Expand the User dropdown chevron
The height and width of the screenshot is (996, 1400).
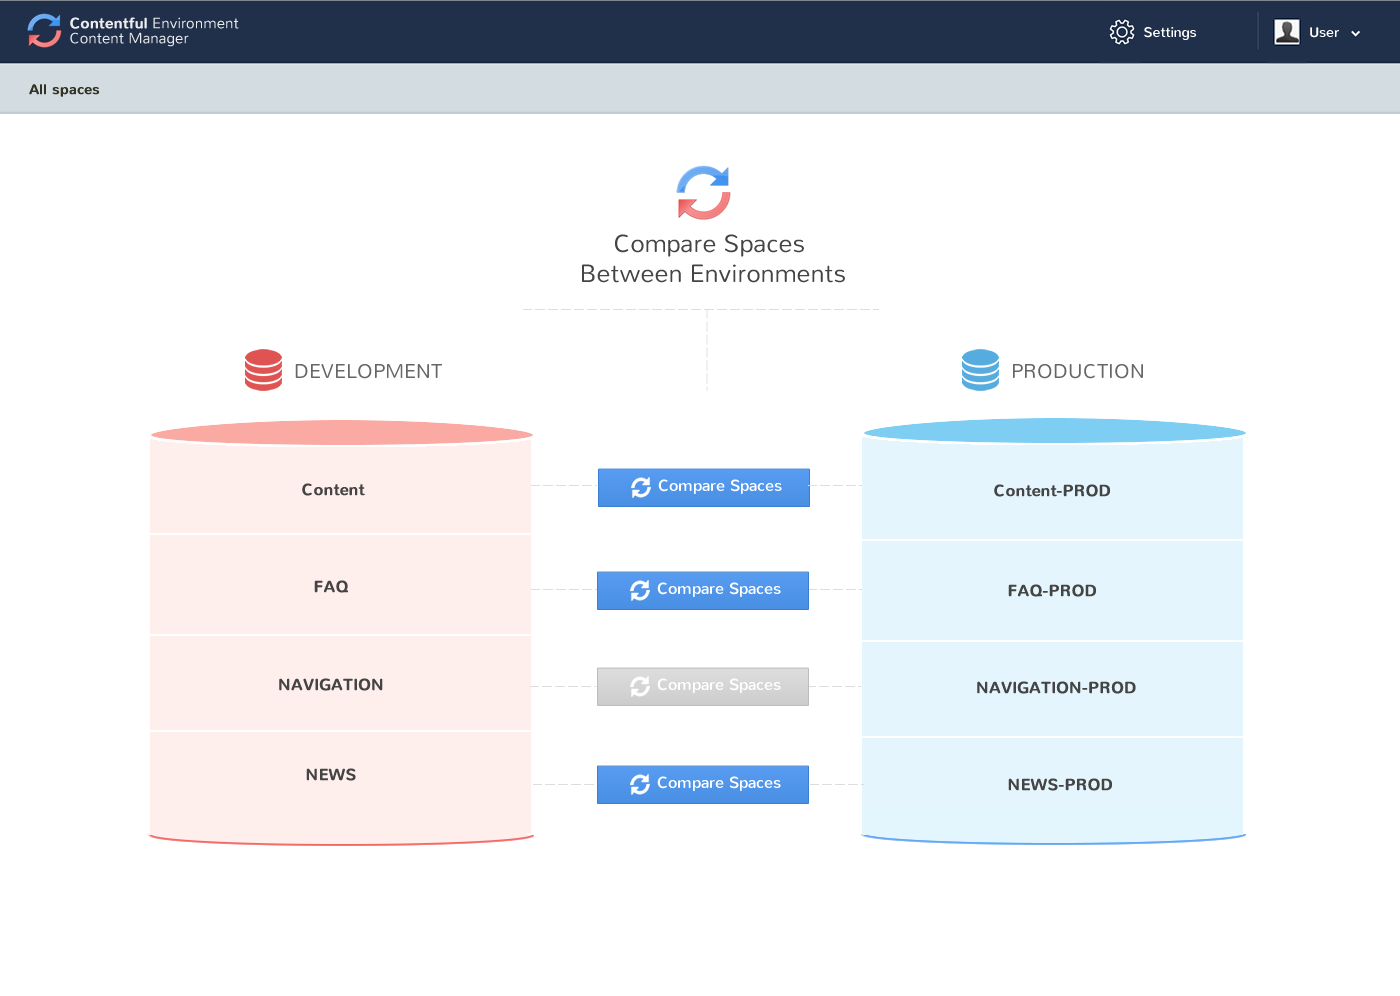click(1356, 33)
